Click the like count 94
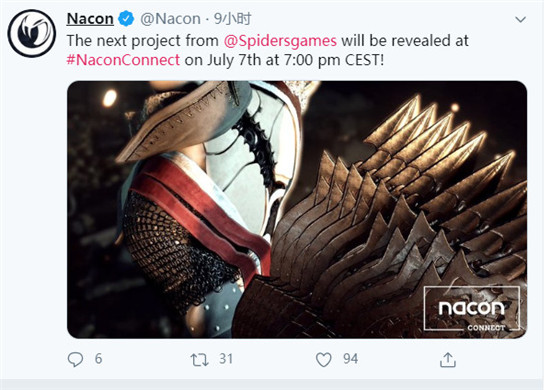This screenshot has height=390, width=550. coord(350,359)
